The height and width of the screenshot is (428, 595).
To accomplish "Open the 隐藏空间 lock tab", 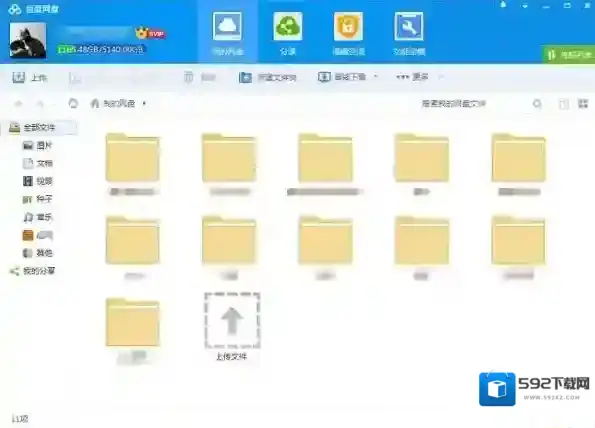I will point(348,33).
